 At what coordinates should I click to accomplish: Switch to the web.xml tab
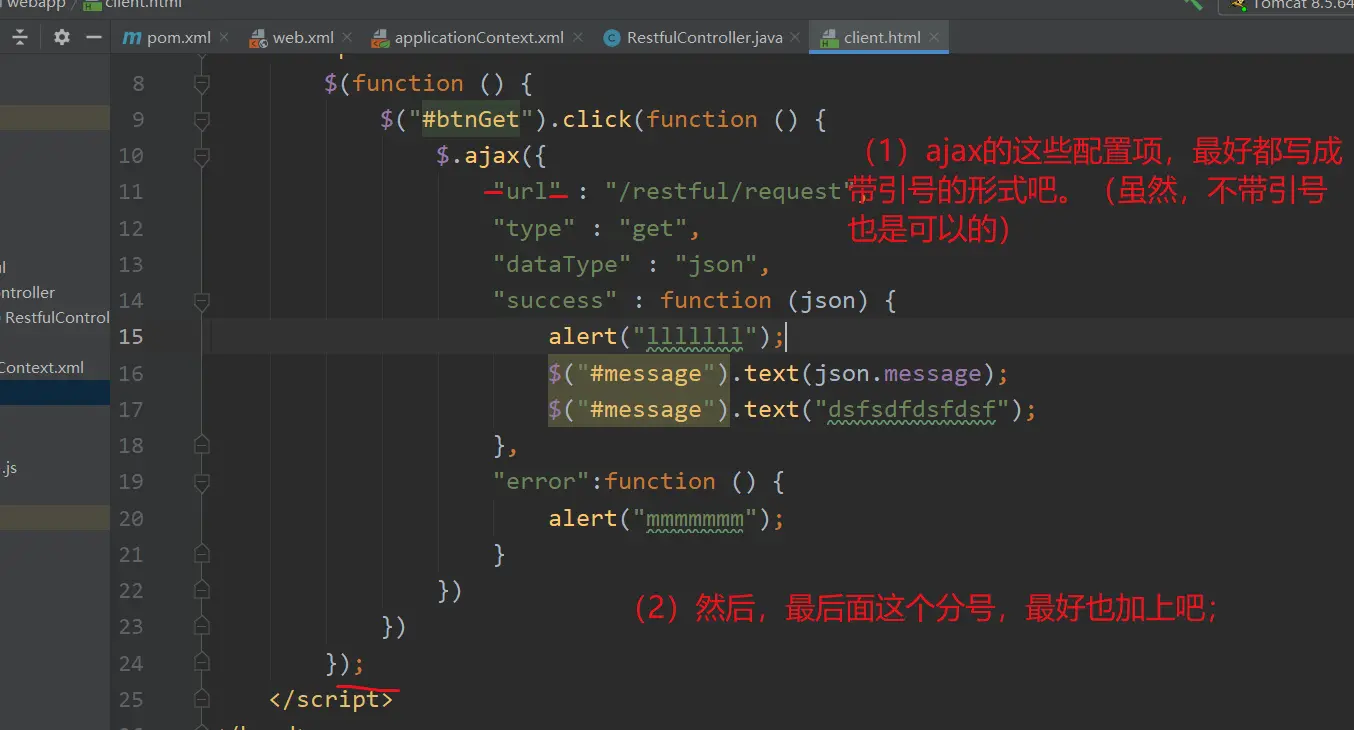pyautogui.click(x=302, y=38)
